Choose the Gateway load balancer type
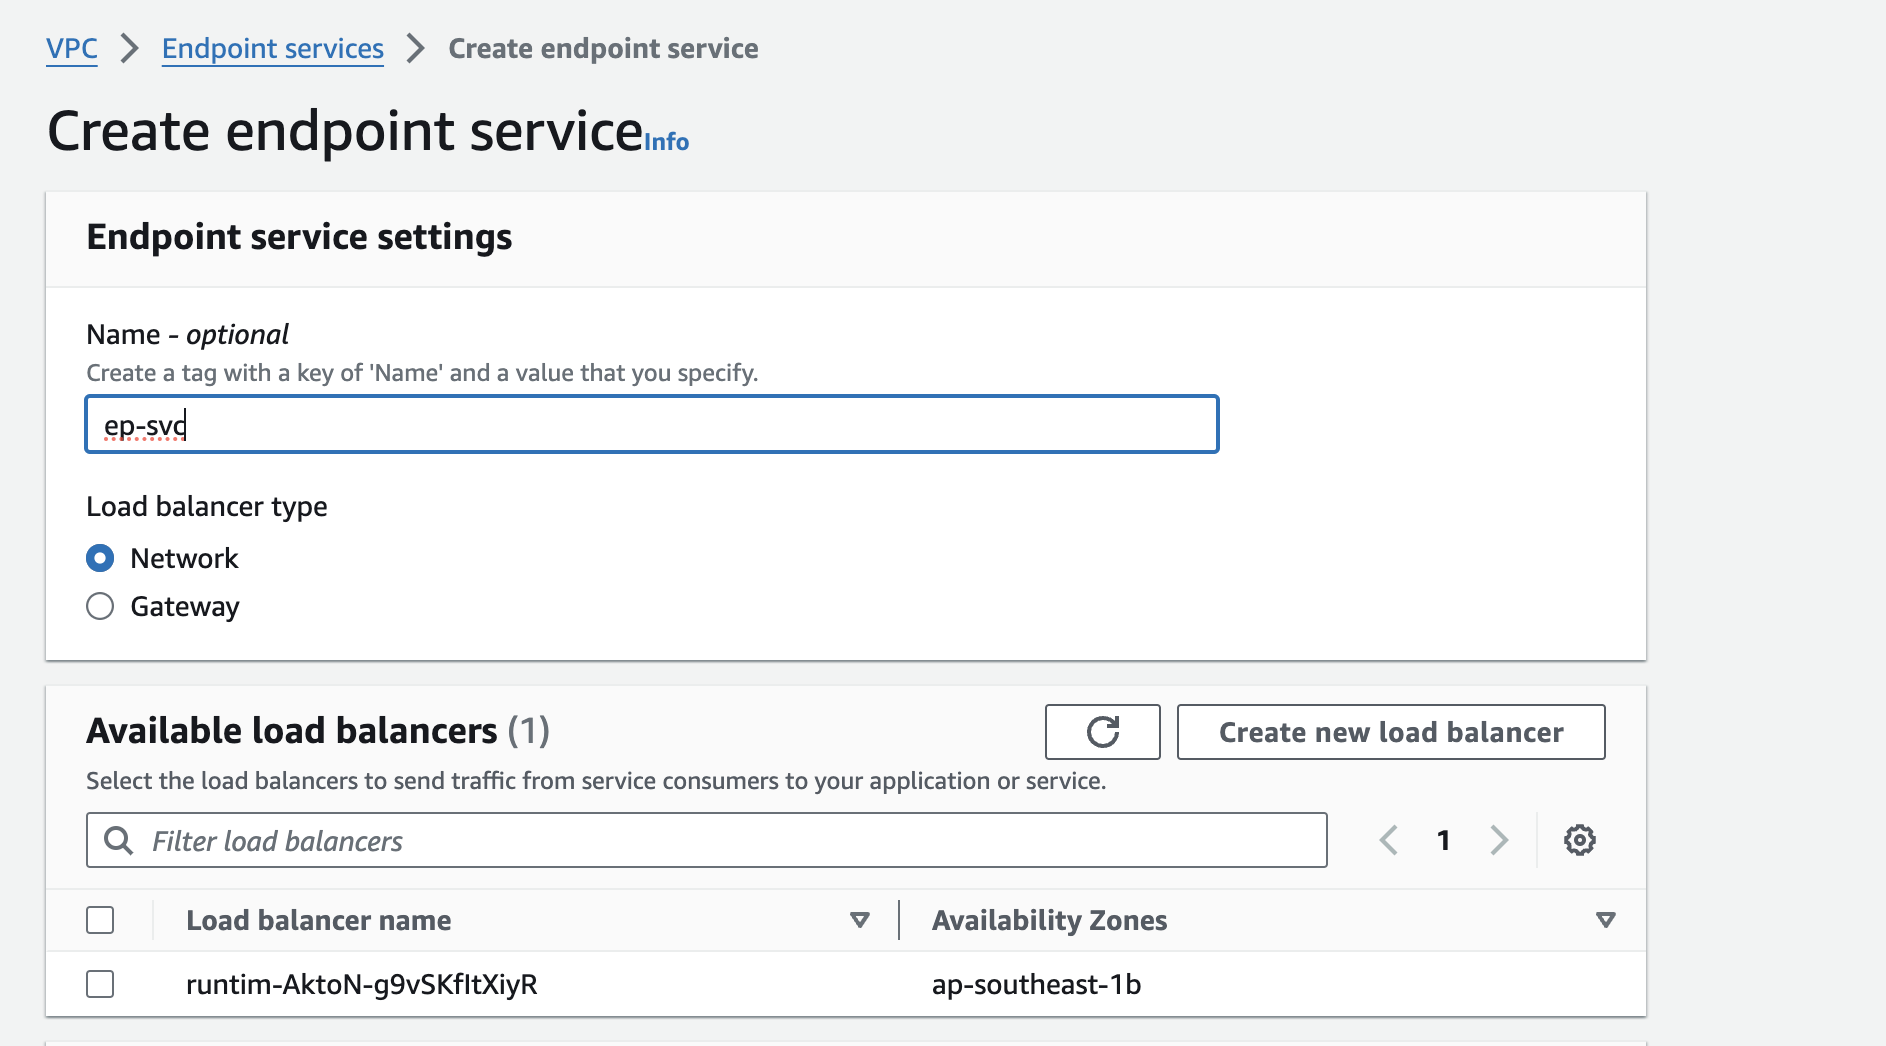The image size is (1886, 1046). [x=100, y=606]
